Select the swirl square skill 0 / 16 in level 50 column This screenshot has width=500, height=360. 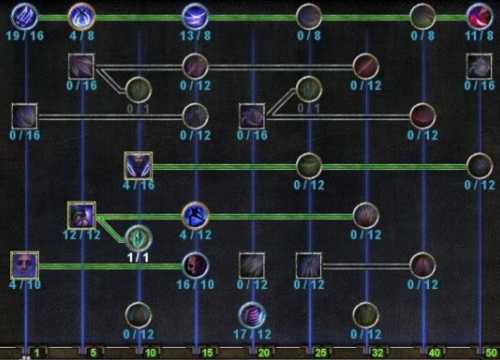479,66
